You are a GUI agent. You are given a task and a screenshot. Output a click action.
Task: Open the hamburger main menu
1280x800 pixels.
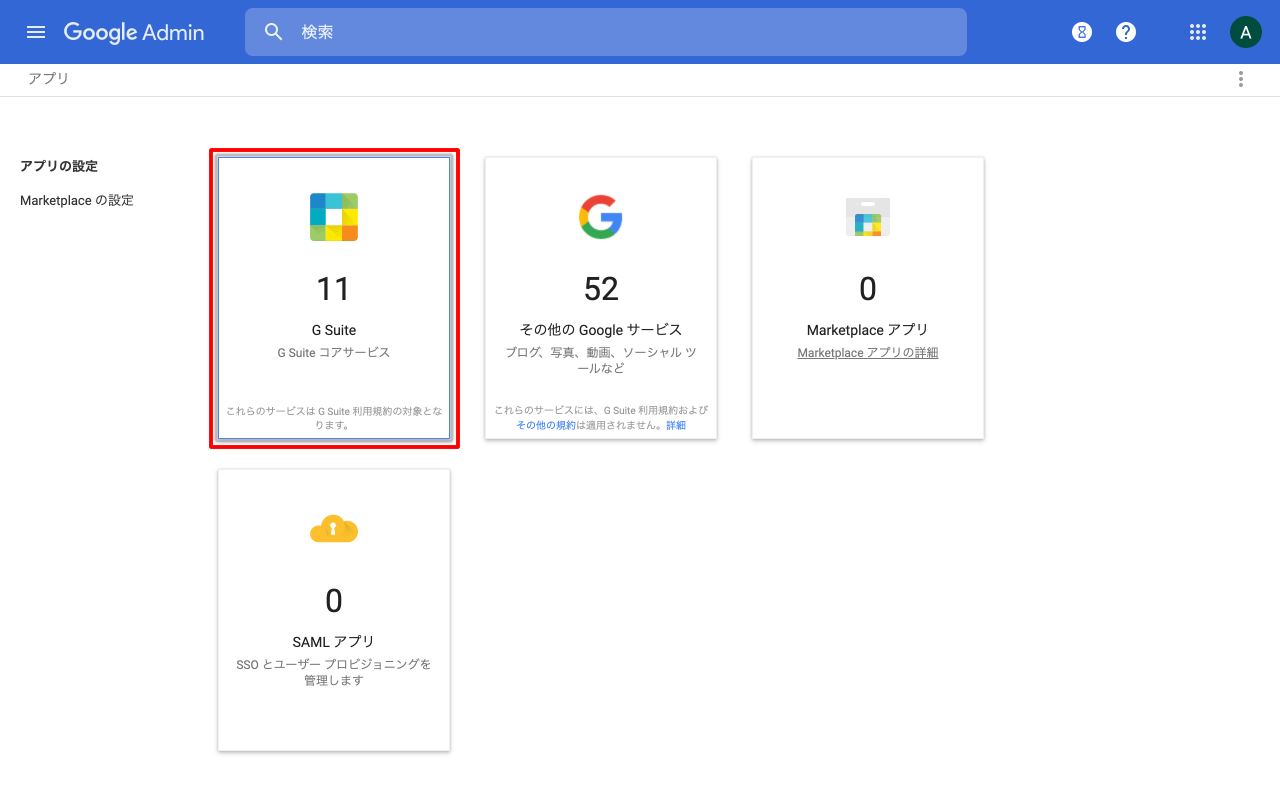36,32
